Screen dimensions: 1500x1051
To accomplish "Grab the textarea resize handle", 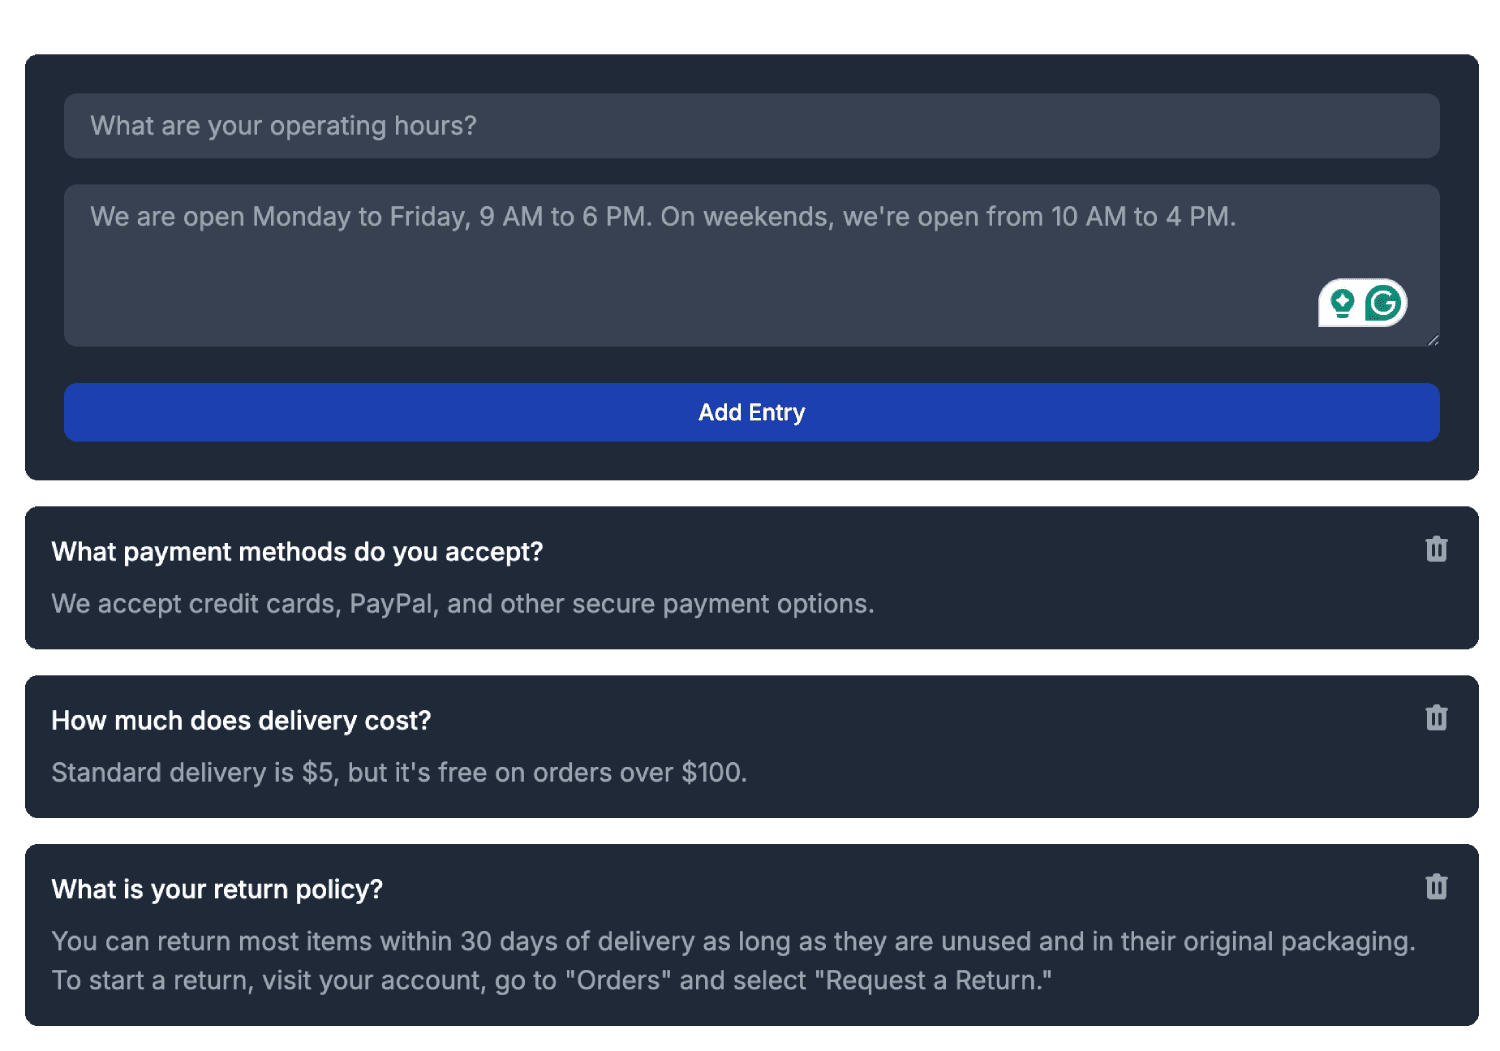I will [x=1433, y=340].
